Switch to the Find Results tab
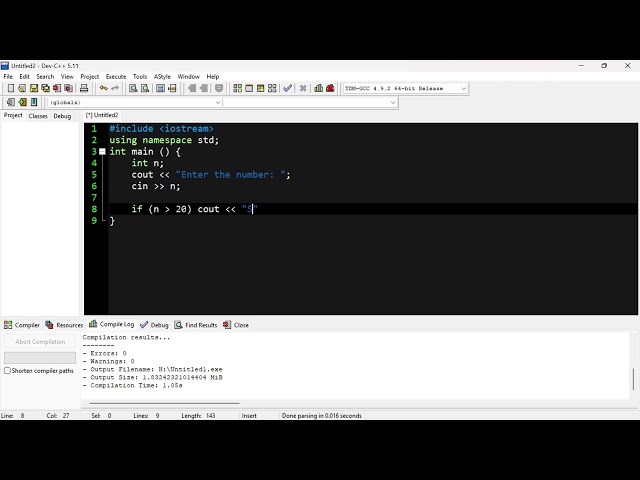 click(x=196, y=325)
